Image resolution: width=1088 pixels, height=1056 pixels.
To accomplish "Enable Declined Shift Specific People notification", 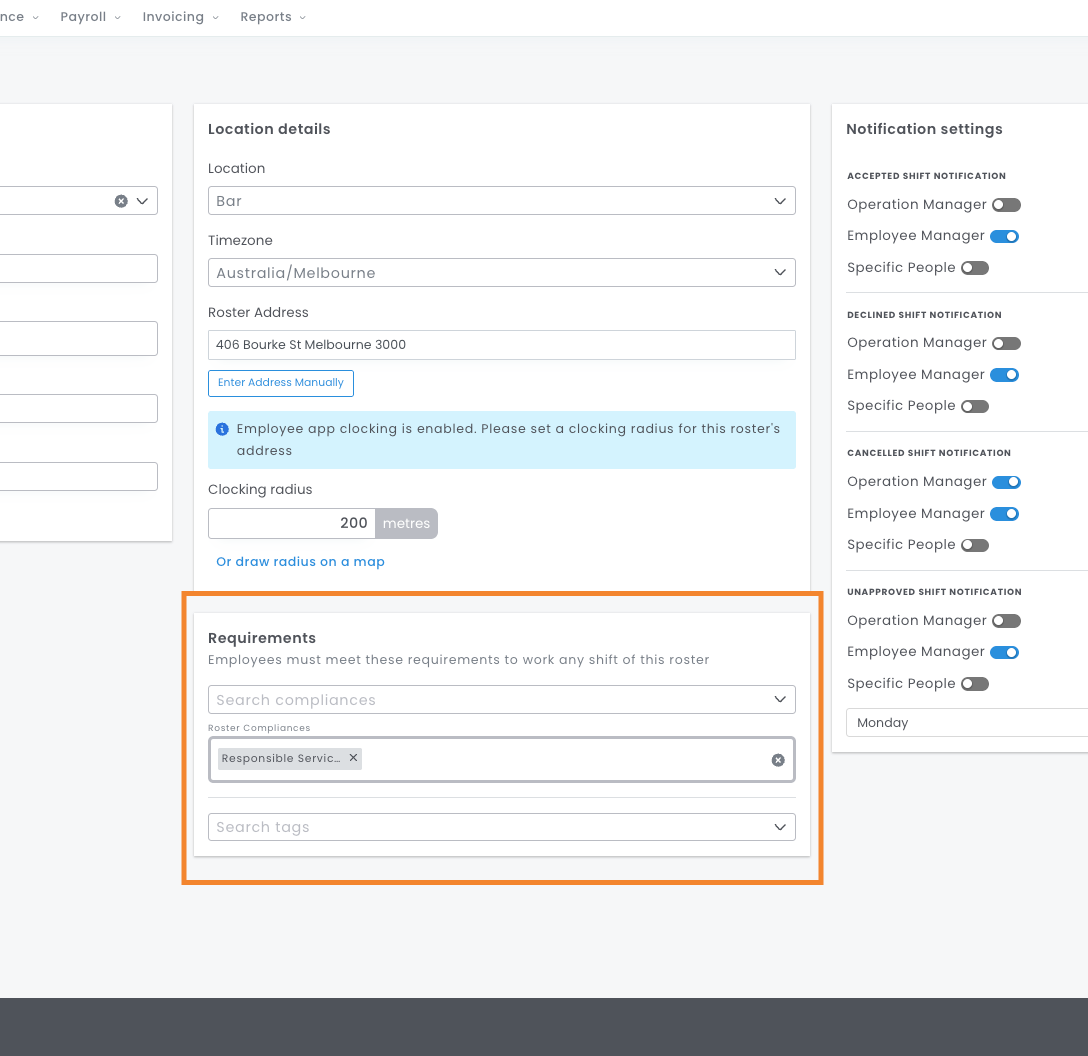I will pyautogui.click(x=975, y=406).
